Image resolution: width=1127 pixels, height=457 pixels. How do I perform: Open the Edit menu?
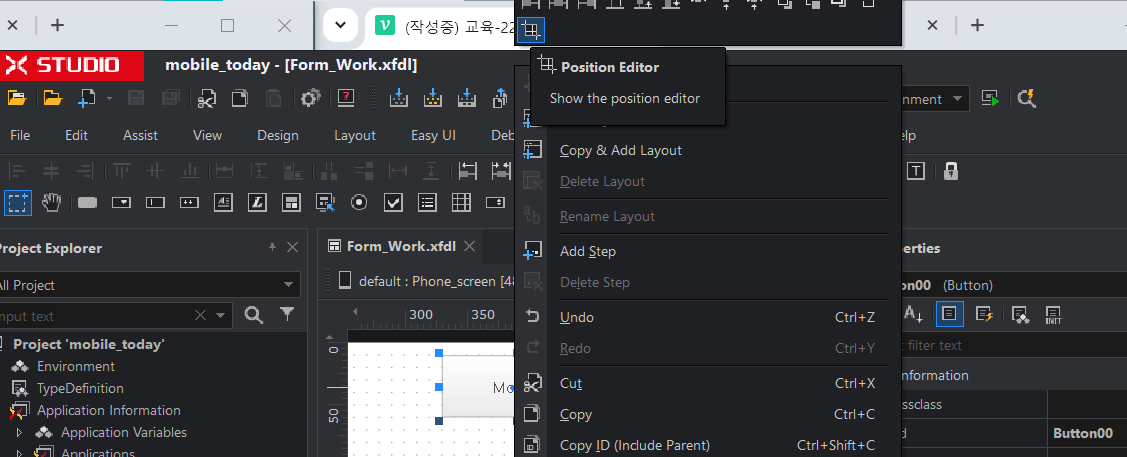[76, 135]
